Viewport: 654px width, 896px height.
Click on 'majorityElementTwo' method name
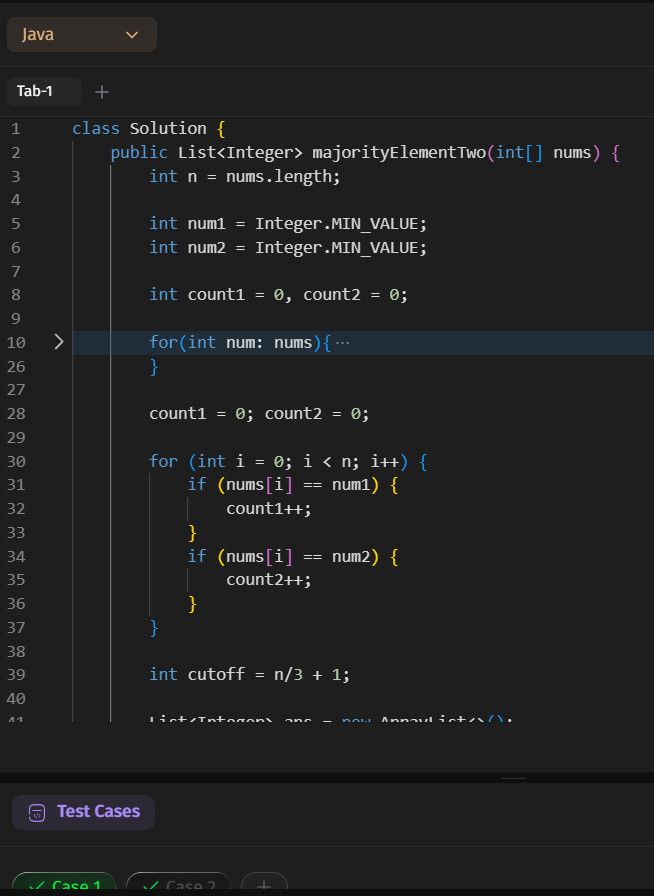[399, 153]
